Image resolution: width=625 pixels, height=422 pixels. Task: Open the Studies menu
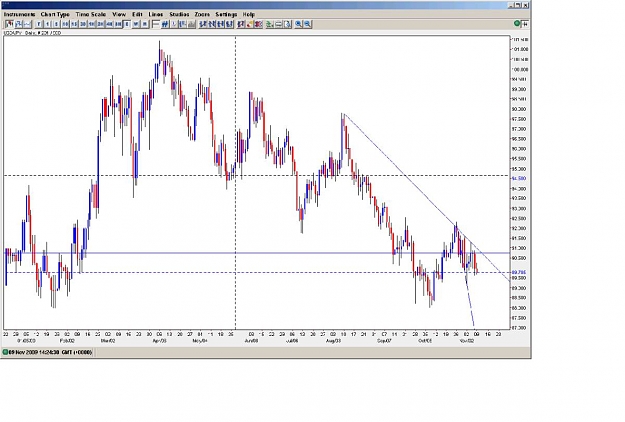(x=179, y=14)
